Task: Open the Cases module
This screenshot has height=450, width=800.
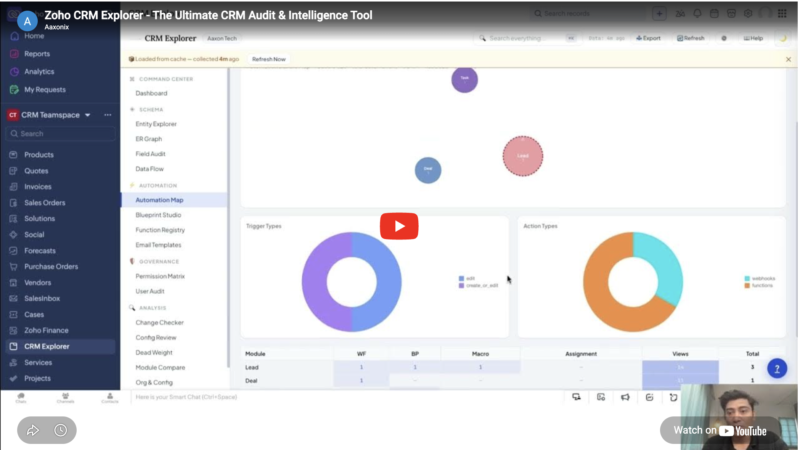Action: pos(34,314)
